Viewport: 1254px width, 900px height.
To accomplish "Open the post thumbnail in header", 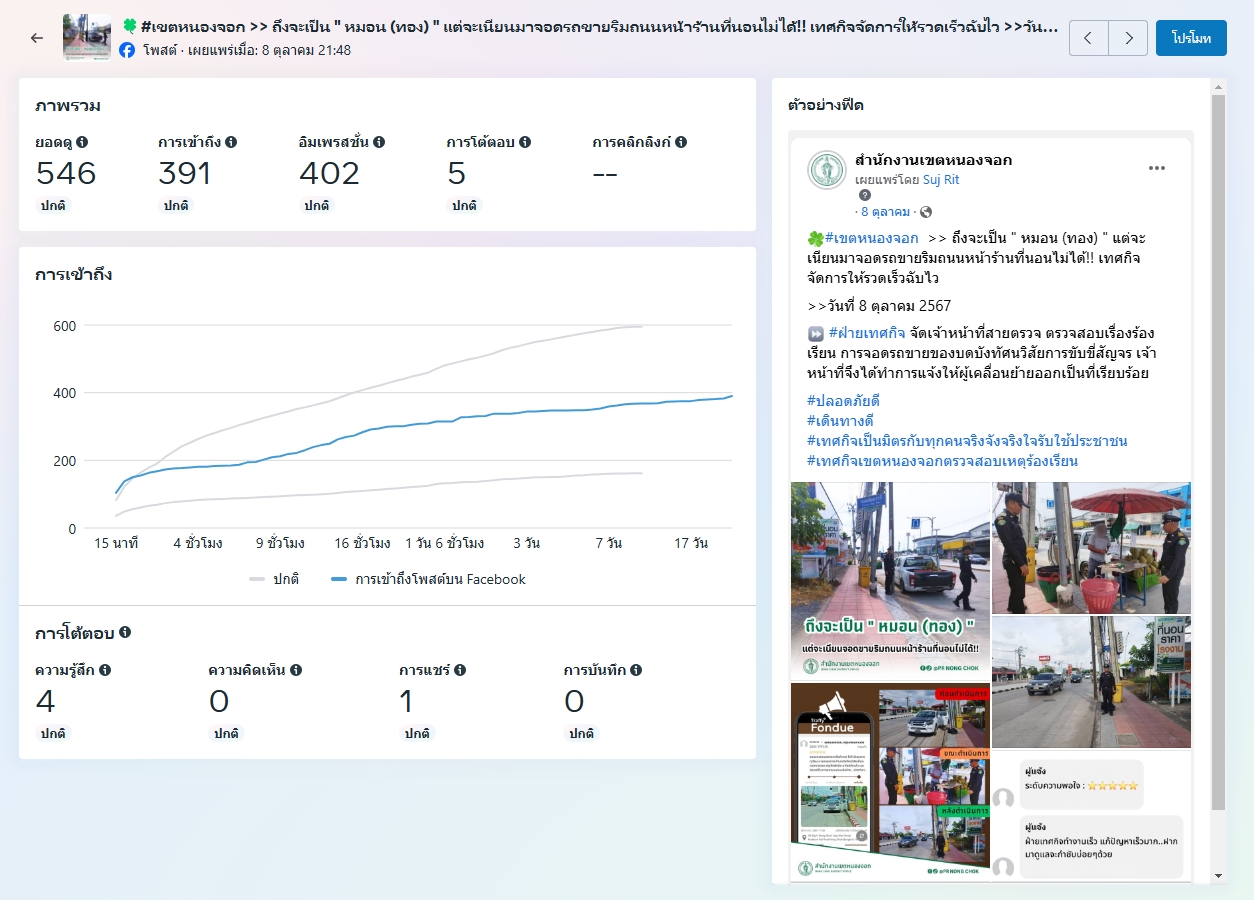I will click(87, 38).
